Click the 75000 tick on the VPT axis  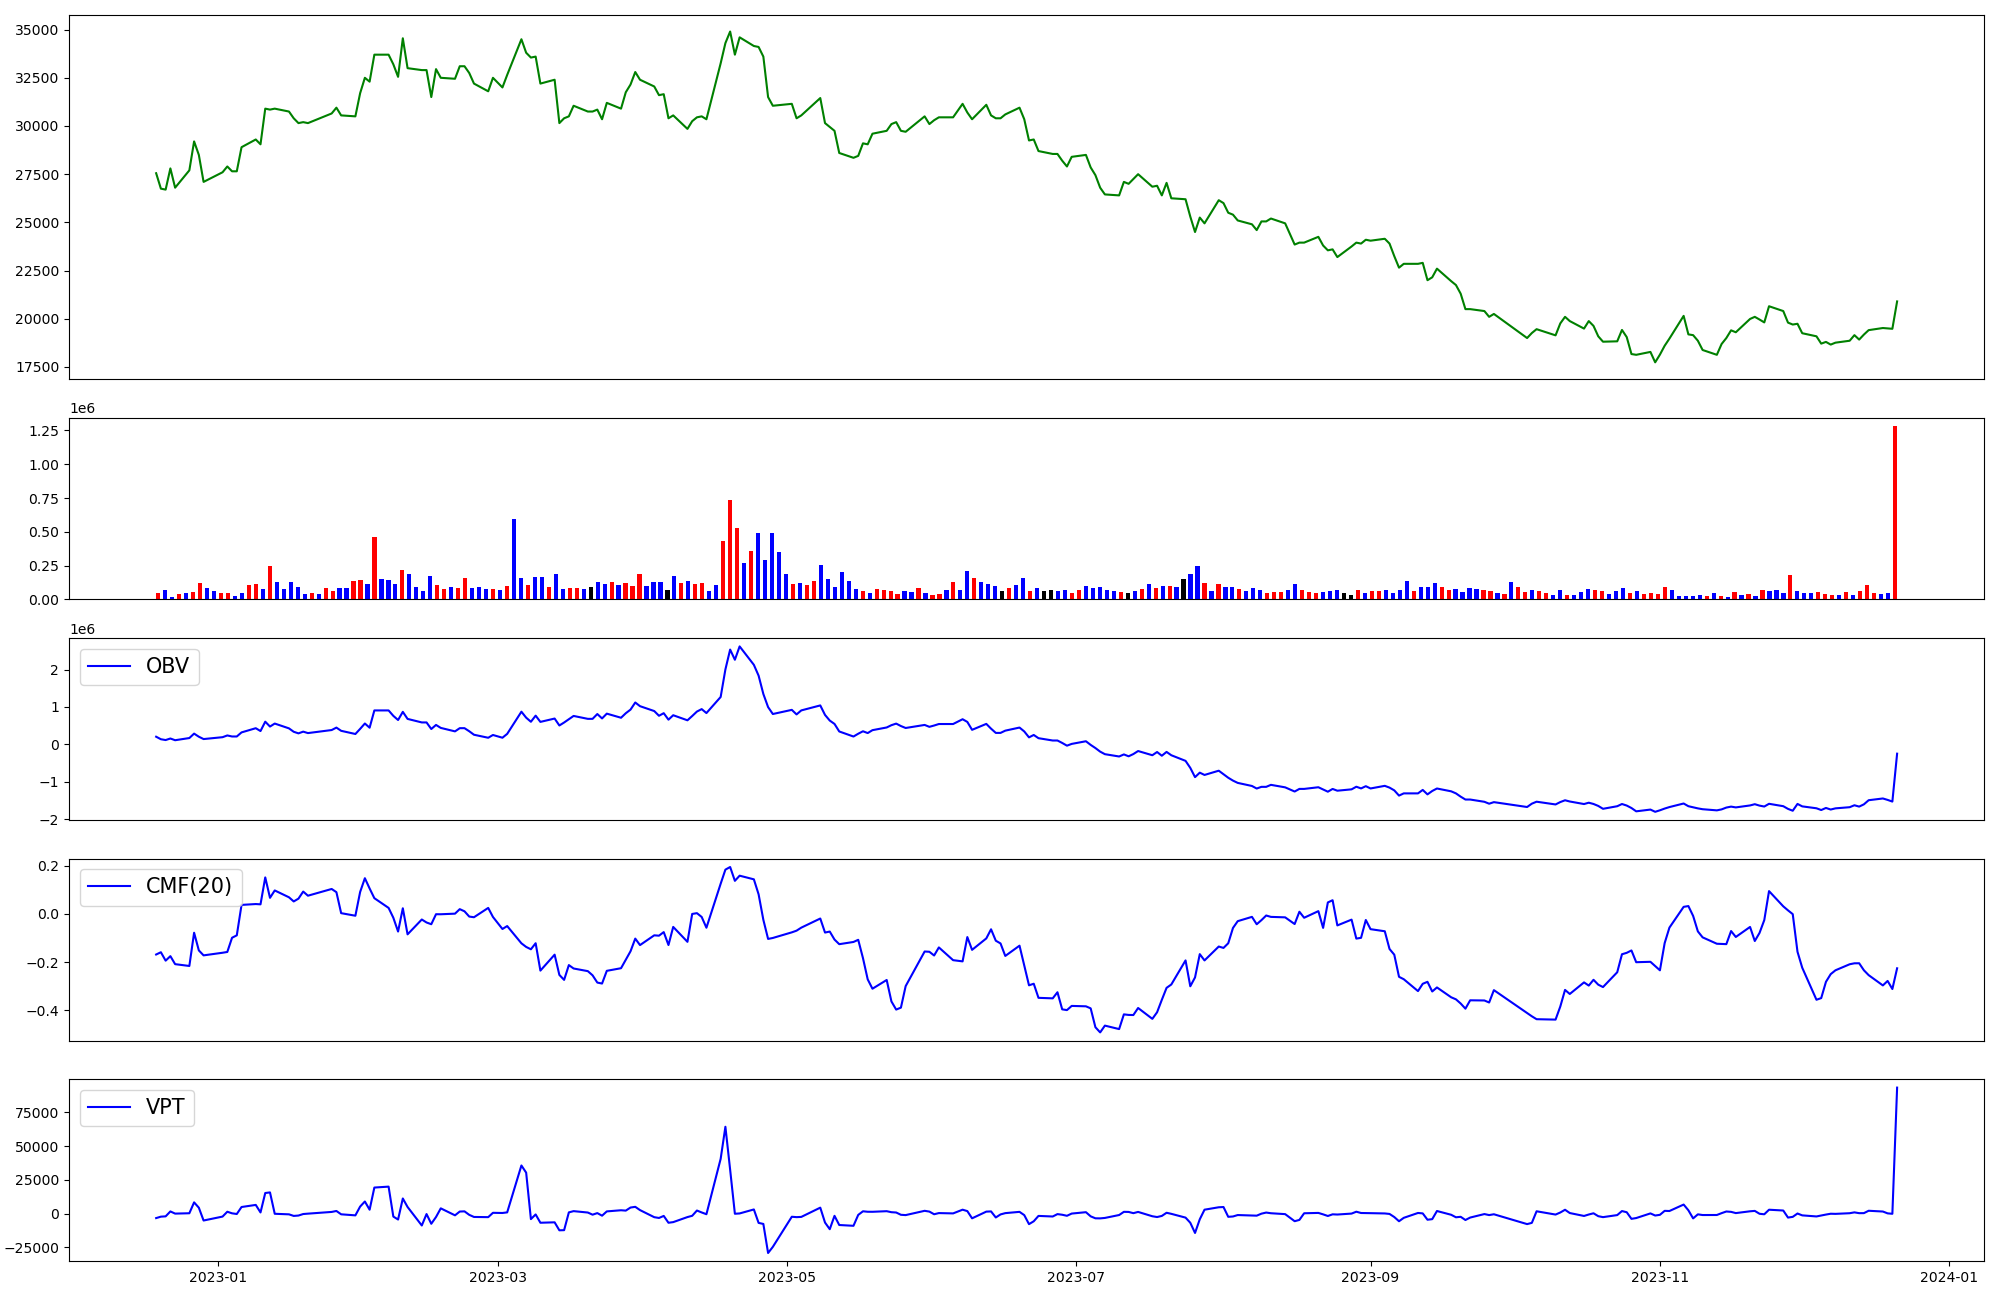pyautogui.click(x=37, y=1113)
